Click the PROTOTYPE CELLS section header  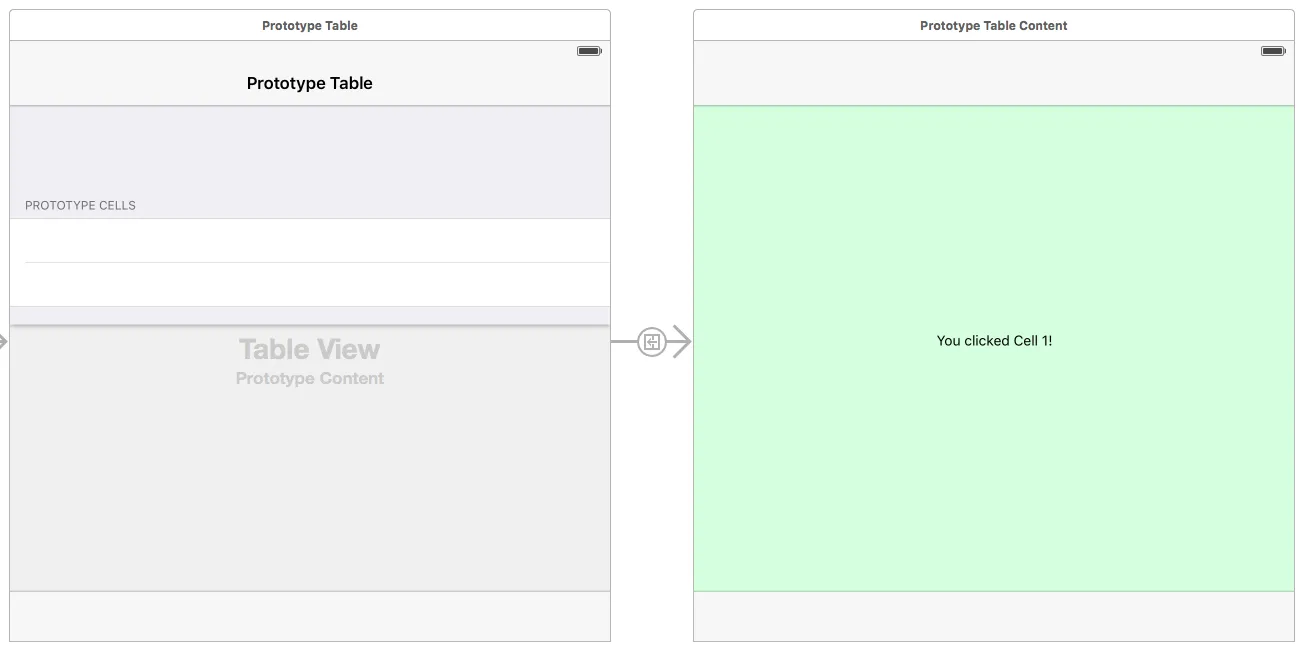click(x=80, y=205)
